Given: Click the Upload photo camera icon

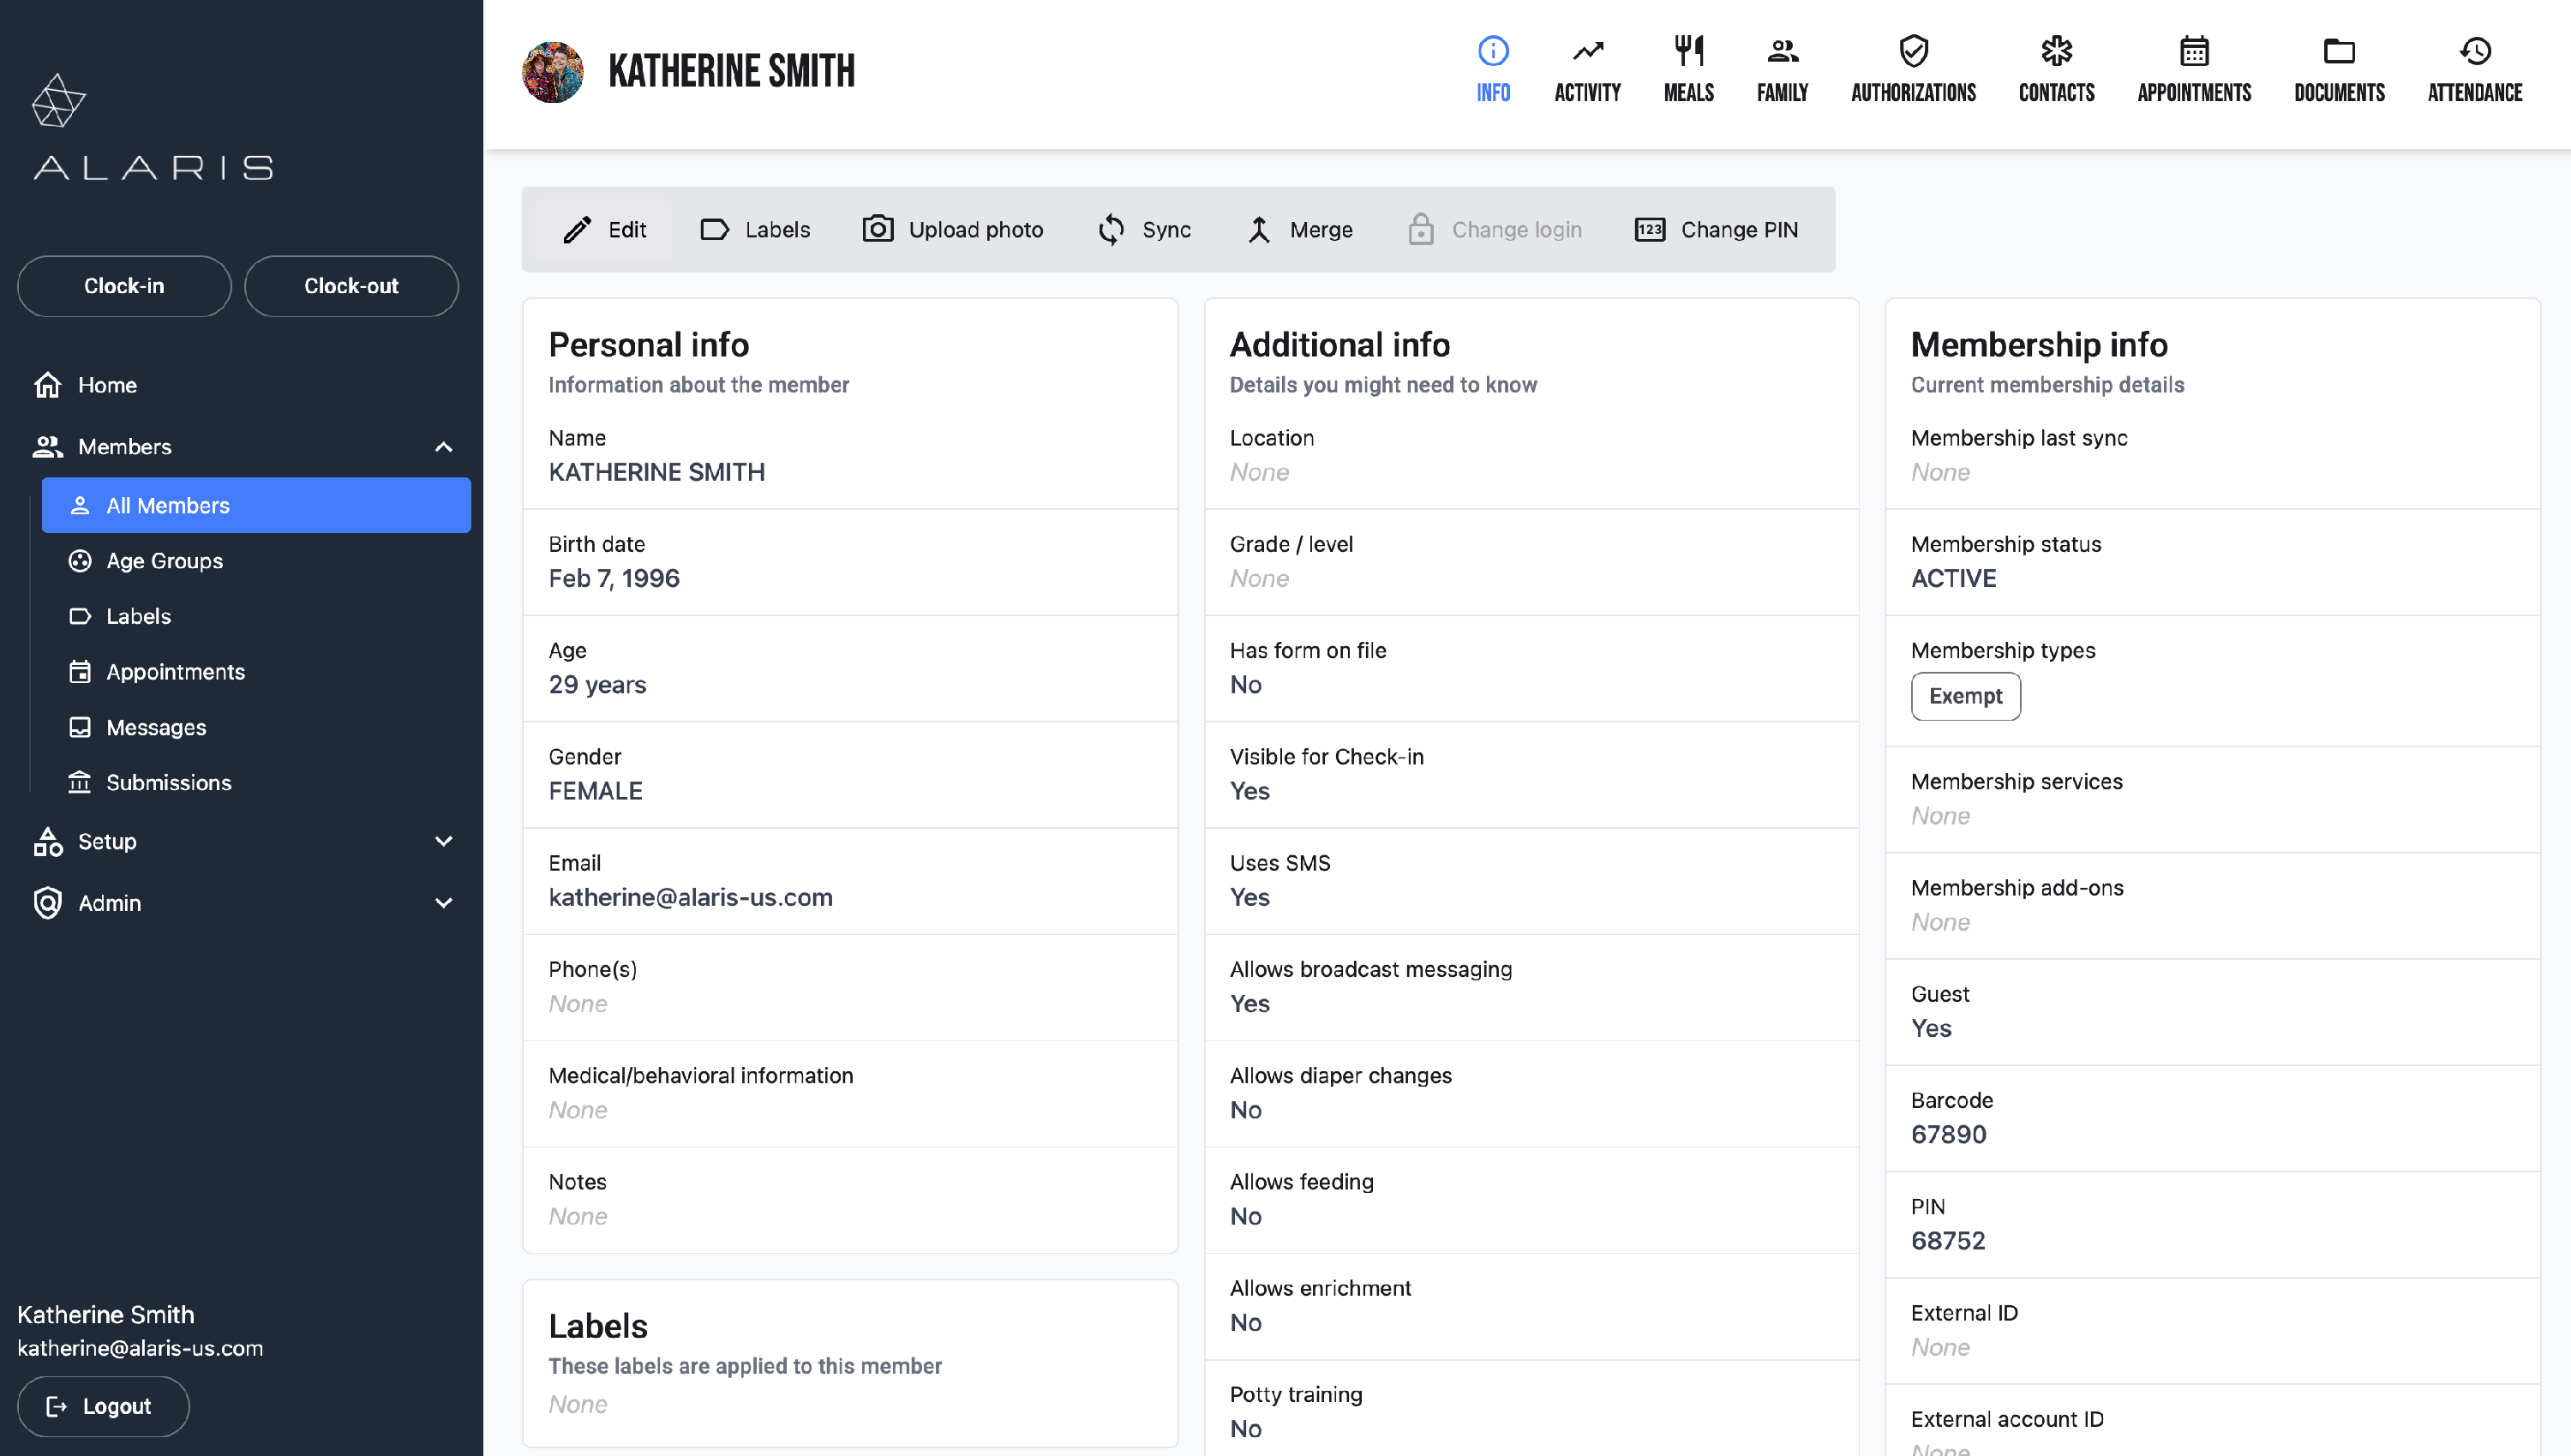Looking at the screenshot, I should point(877,229).
